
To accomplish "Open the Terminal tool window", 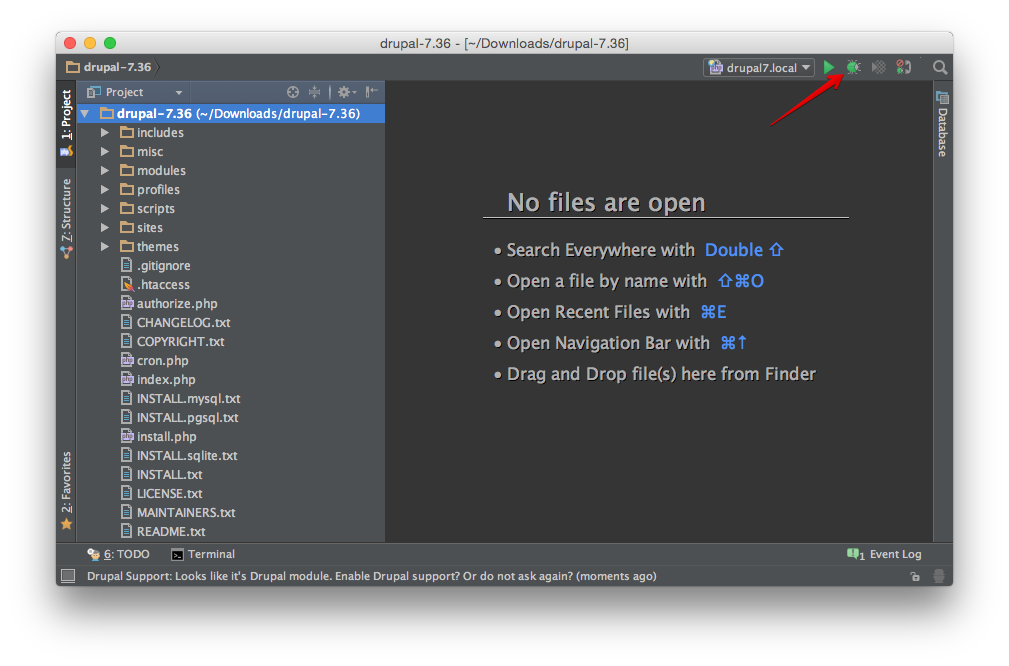I will [x=203, y=554].
